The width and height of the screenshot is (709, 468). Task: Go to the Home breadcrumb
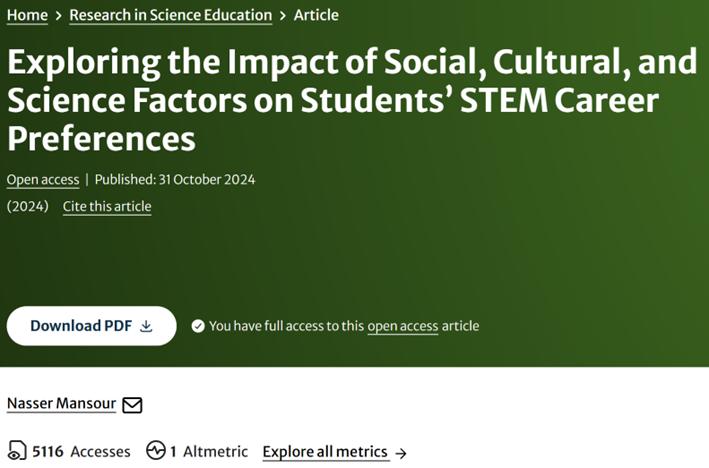(x=27, y=15)
